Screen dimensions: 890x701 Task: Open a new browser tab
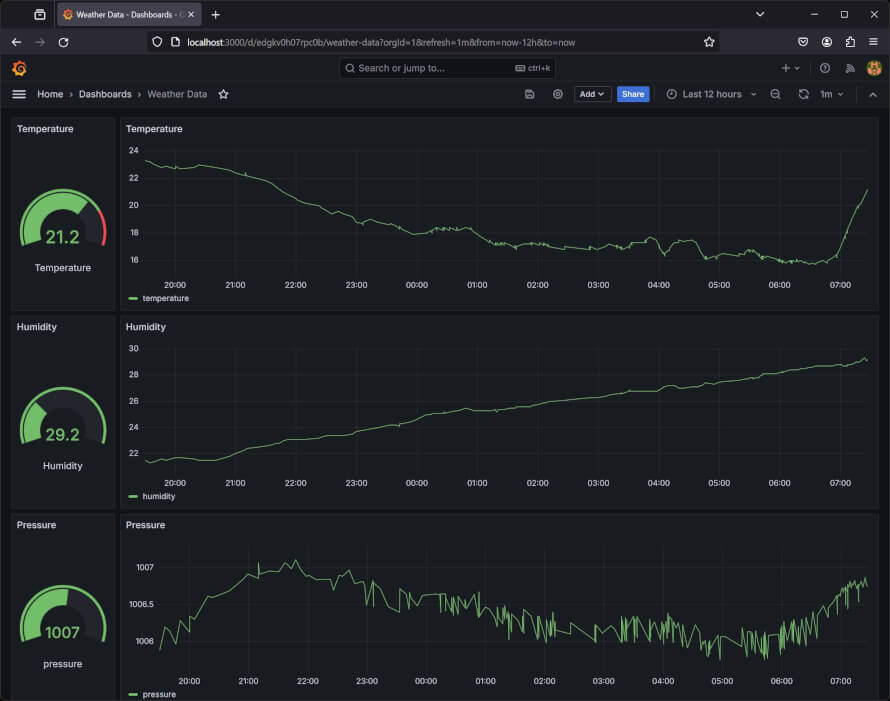pos(216,15)
